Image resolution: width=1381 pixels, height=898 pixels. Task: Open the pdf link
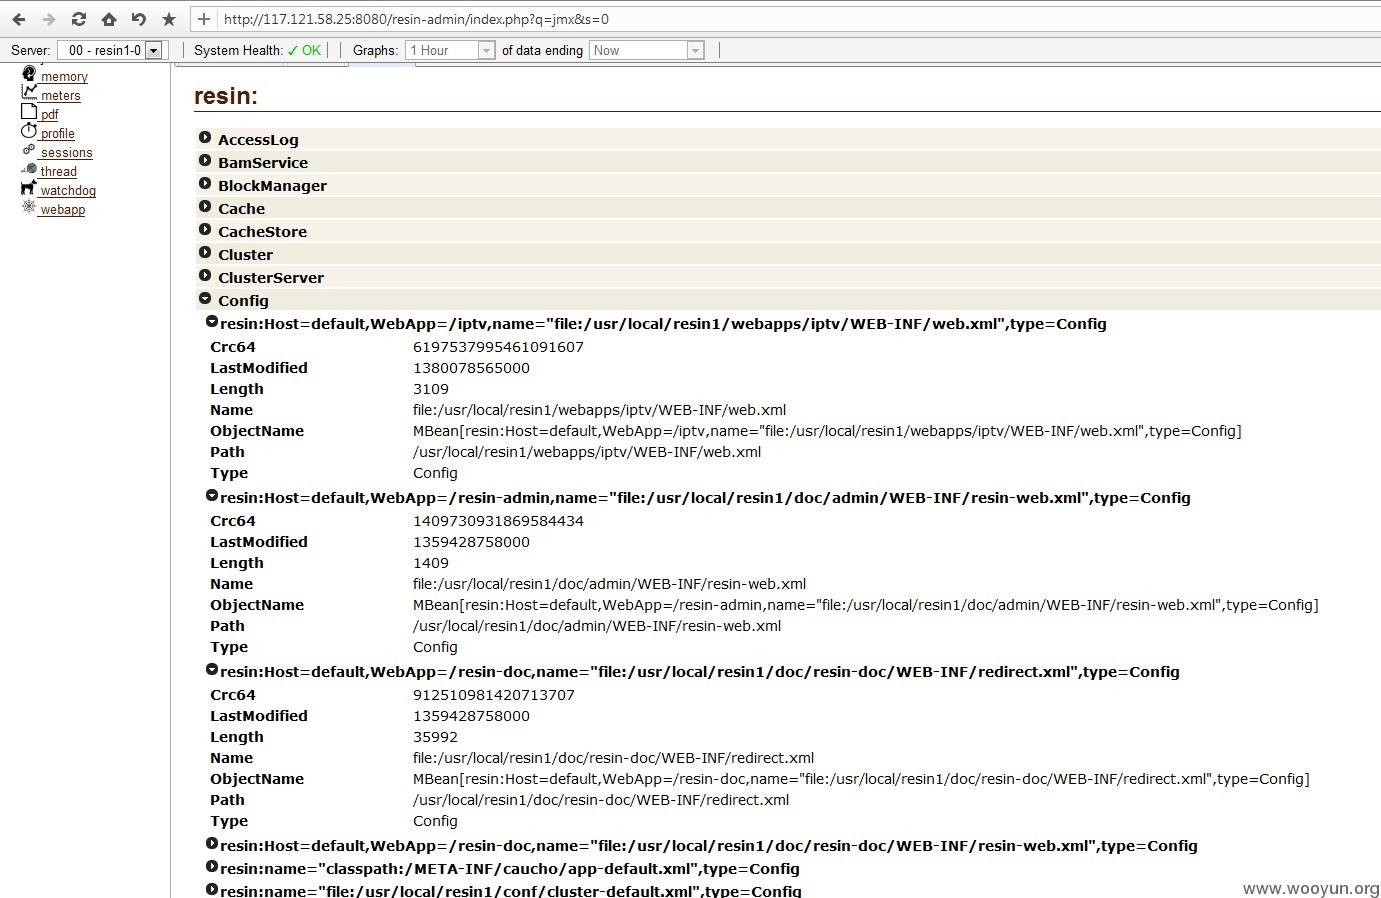pyautogui.click(x=49, y=115)
